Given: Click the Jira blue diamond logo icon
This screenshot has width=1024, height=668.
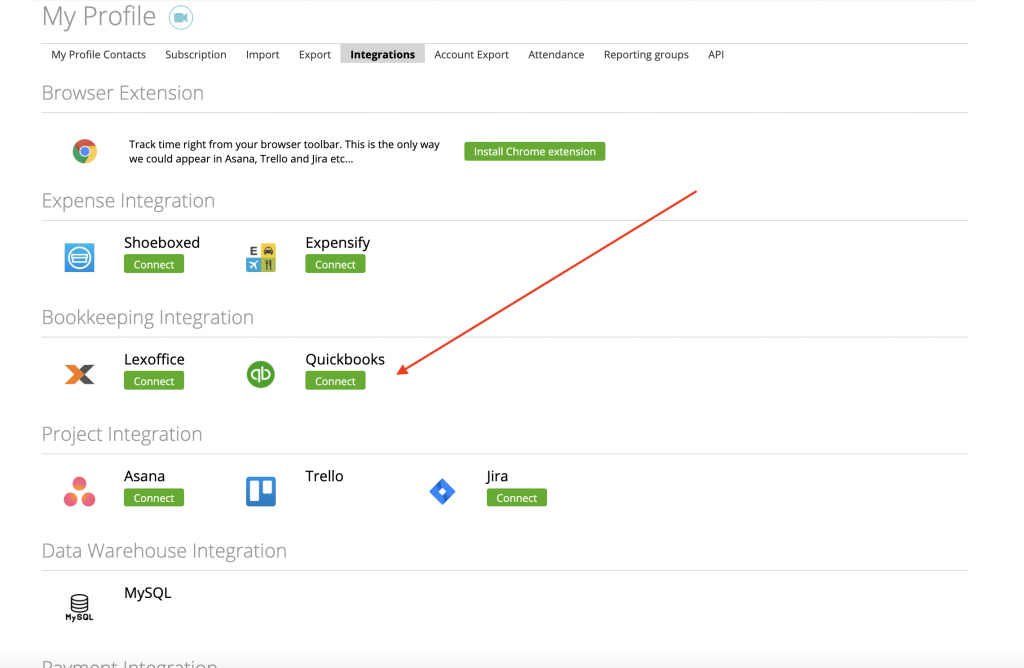Looking at the screenshot, I should point(442,491).
